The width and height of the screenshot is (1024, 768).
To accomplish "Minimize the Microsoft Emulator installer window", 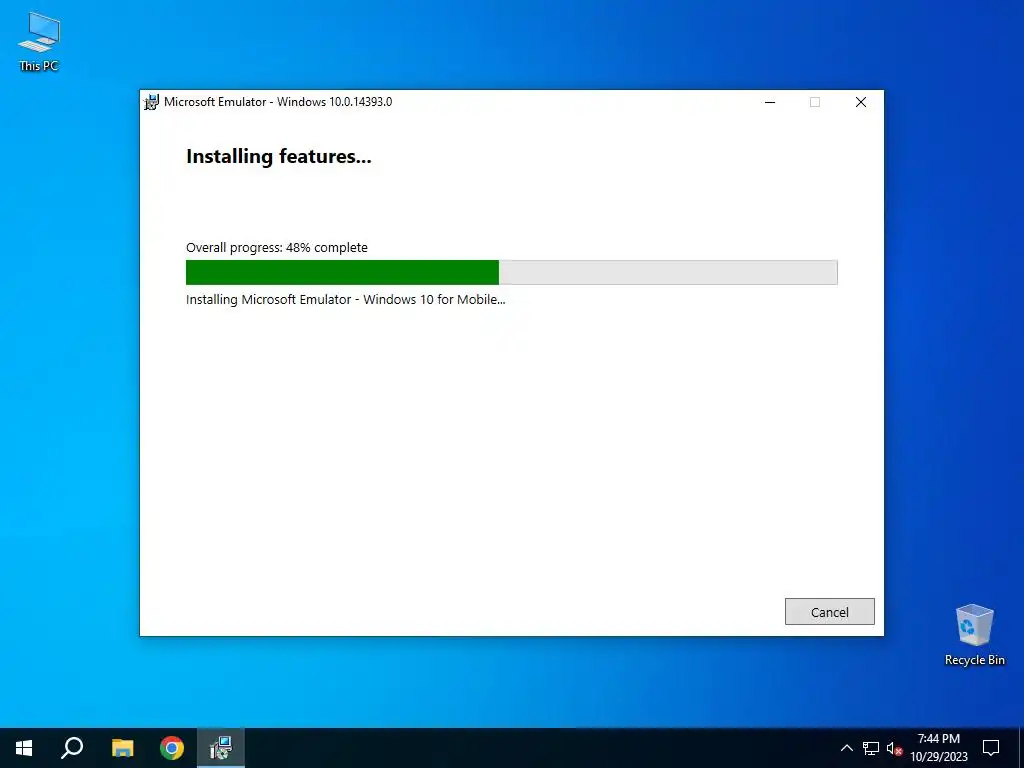I will (770, 102).
